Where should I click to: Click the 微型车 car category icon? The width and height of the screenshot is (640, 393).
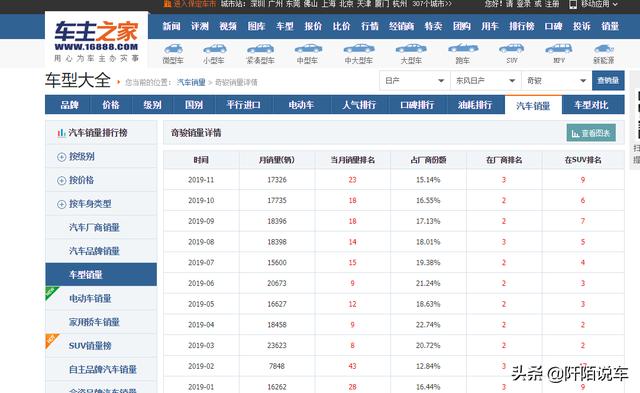pyautogui.click(x=173, y=49)
